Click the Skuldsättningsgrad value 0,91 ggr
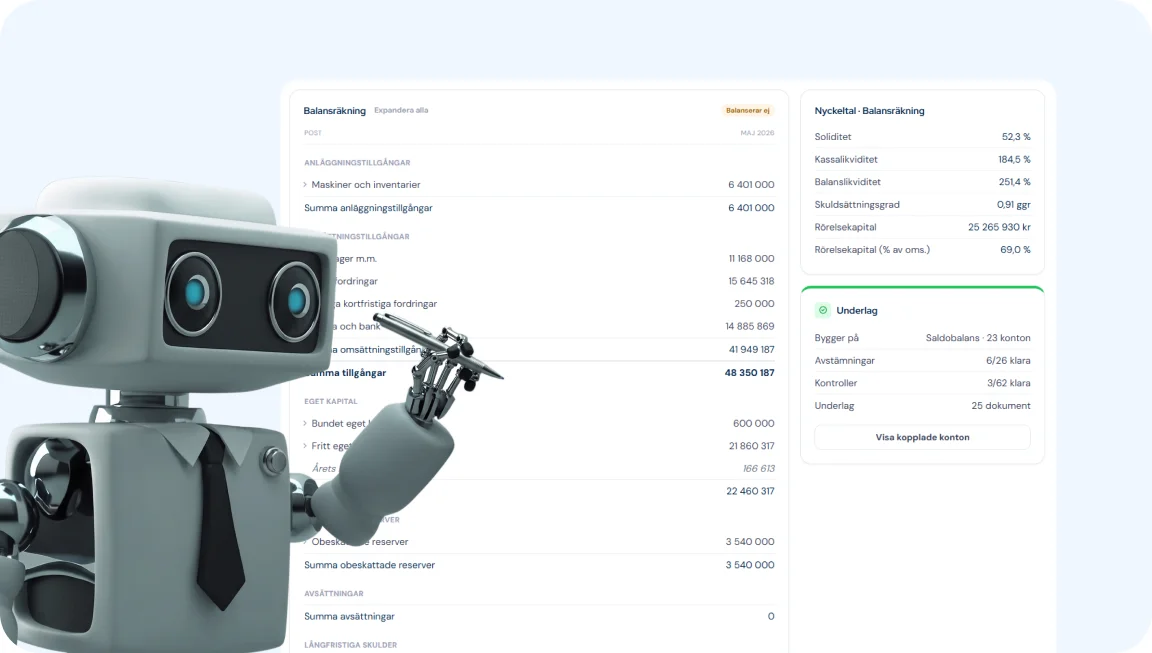This screenshot has height=653, width=1152. 1014,204
